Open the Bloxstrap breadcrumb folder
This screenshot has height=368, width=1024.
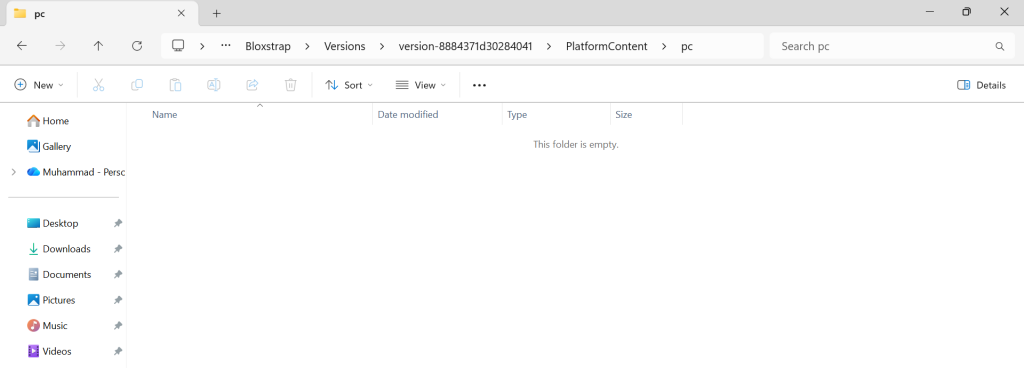coord(268,46)
